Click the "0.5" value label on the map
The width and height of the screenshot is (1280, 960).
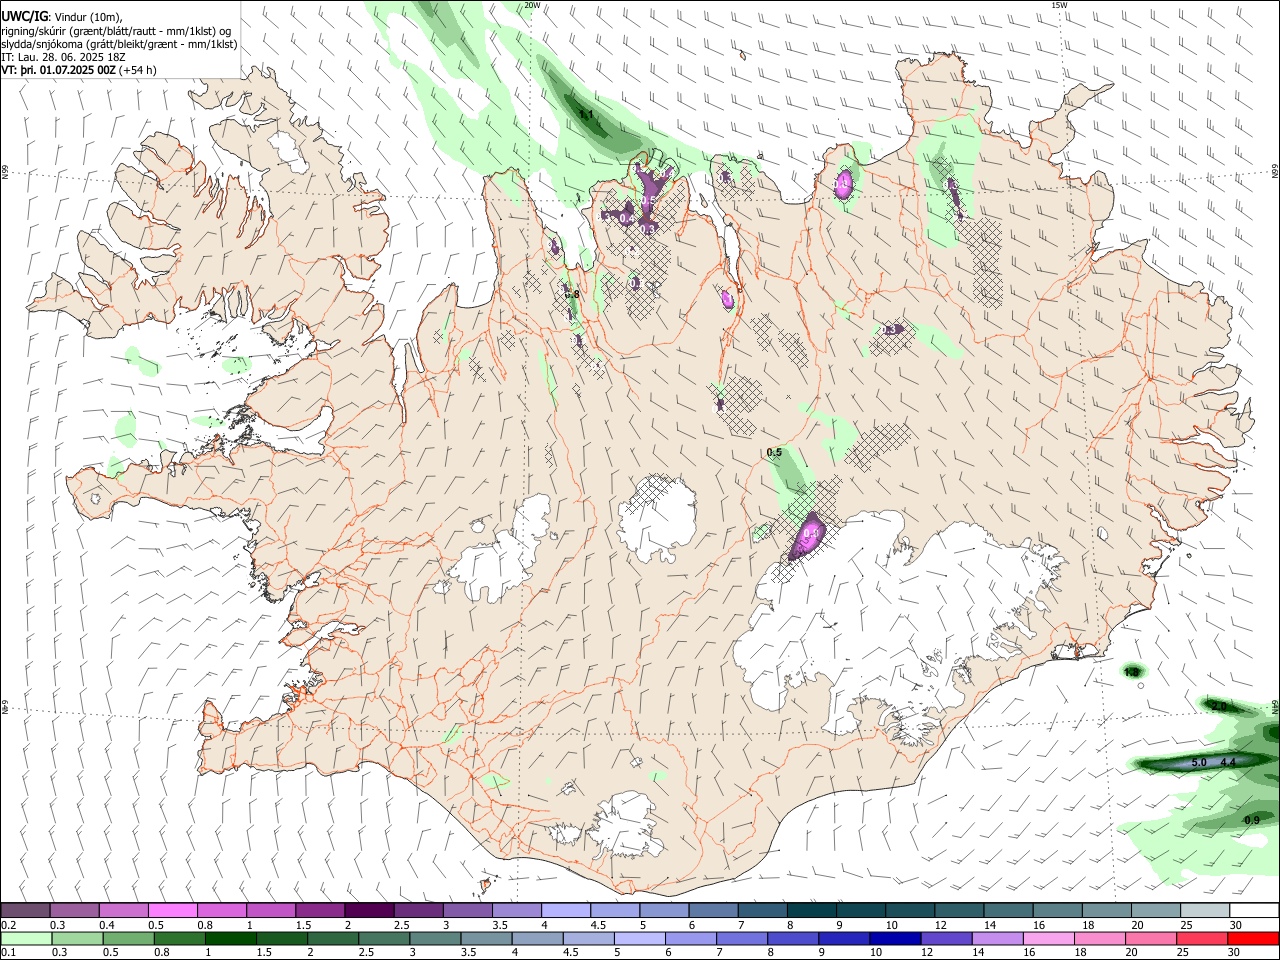pyautogui.click(x=774, y=453)
